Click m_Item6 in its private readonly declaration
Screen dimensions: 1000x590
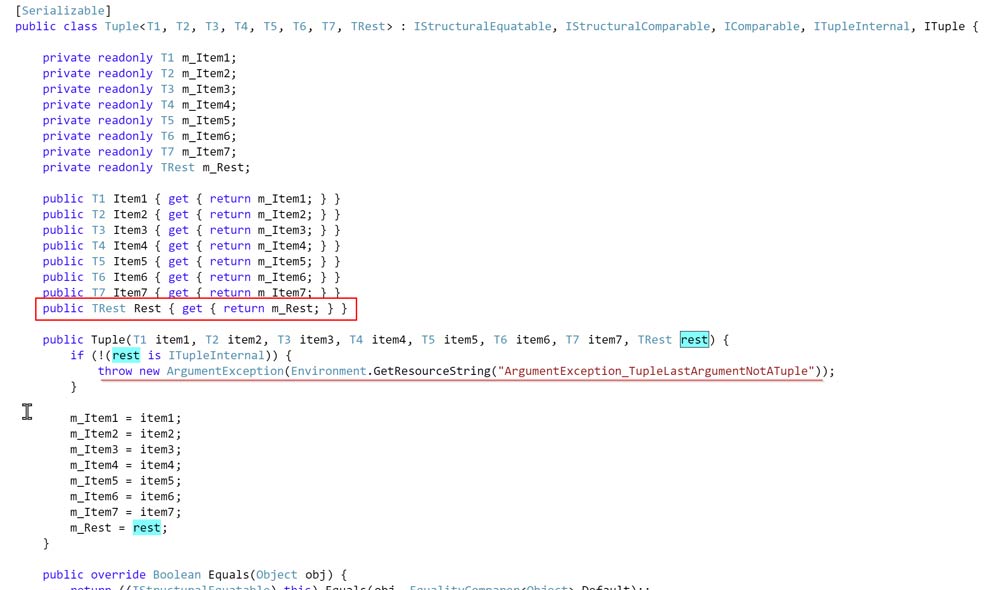click(205, 136)
